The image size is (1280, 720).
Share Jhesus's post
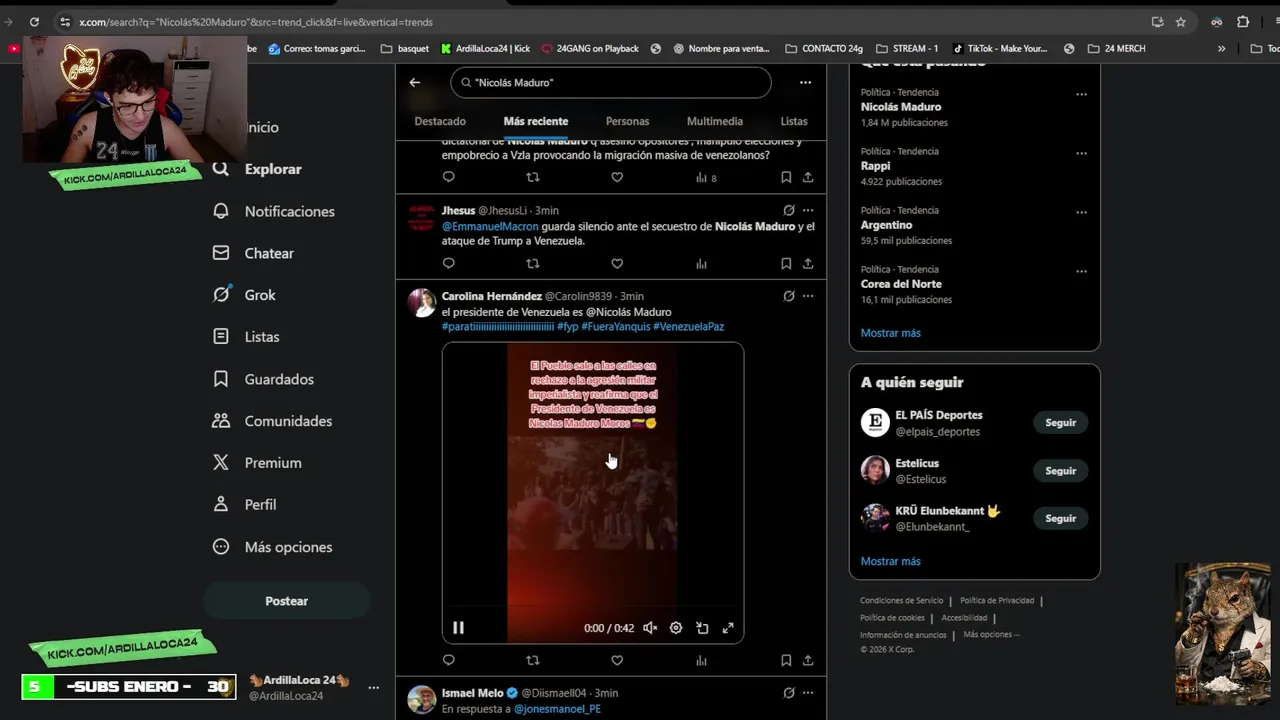(x=808, y=264)
